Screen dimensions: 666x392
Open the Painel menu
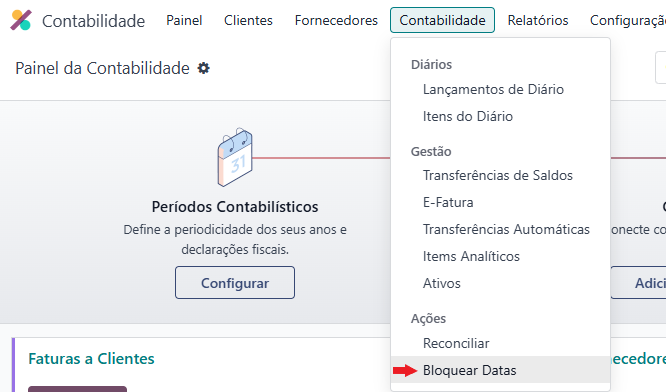click(184, 20)
